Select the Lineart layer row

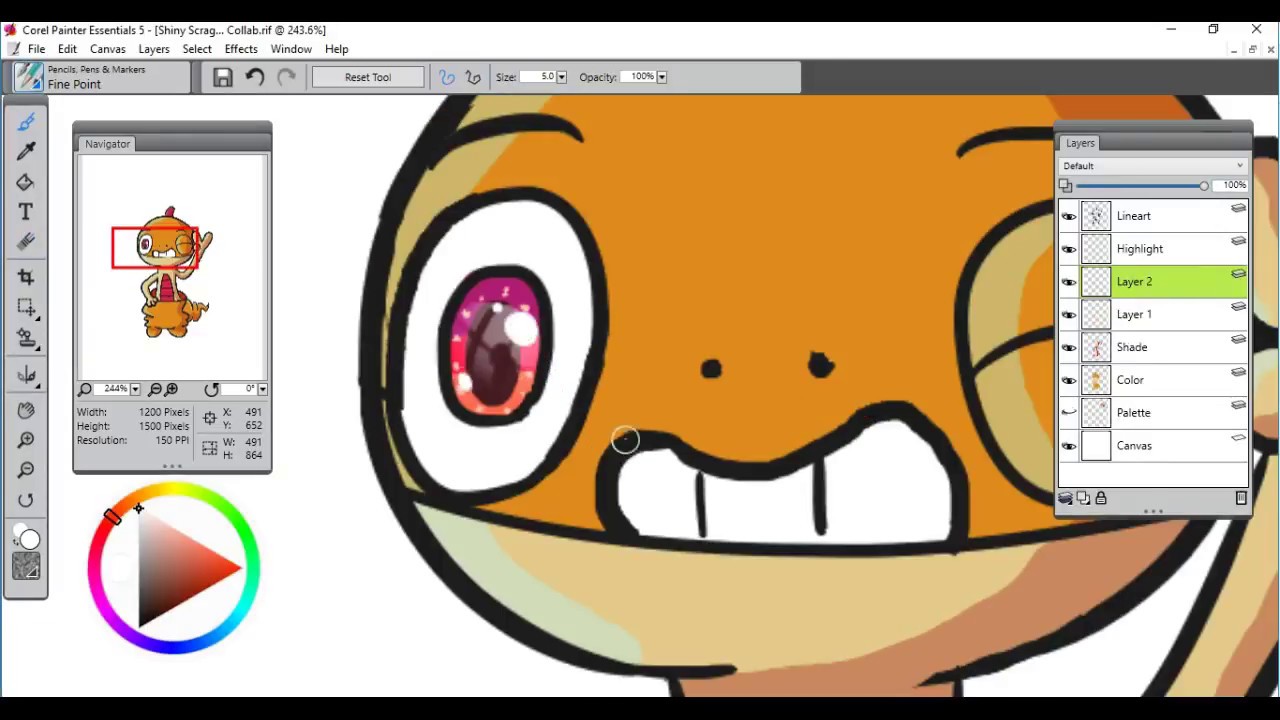(x=1153, y=216)
